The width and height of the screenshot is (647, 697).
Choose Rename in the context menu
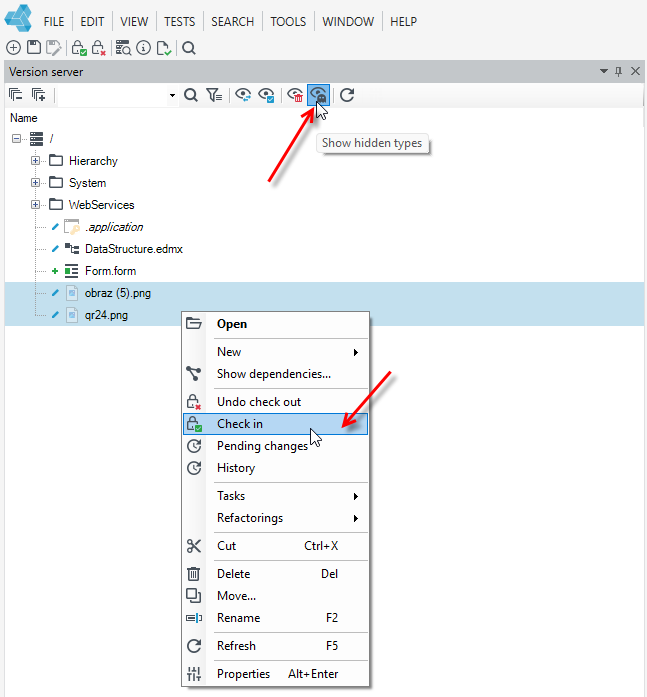coord(276,618)
